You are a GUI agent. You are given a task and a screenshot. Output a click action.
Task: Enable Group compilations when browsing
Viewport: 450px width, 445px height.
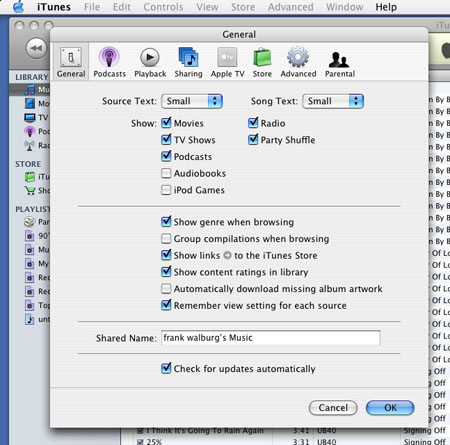(x=166, y=239)
